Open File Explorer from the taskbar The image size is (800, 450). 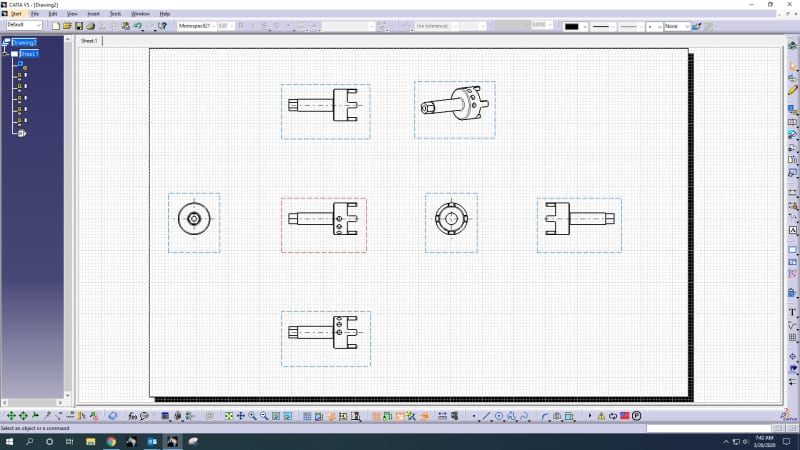91,442
